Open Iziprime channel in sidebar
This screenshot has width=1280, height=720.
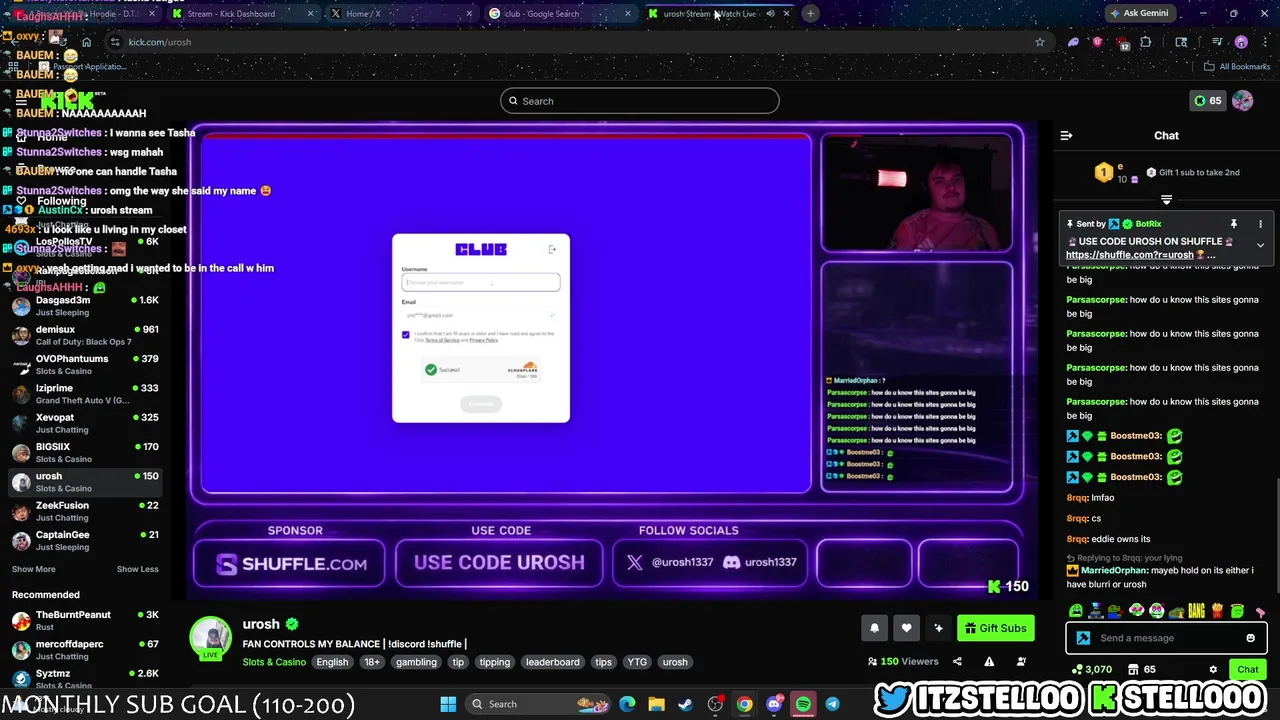tap(84, 394)
